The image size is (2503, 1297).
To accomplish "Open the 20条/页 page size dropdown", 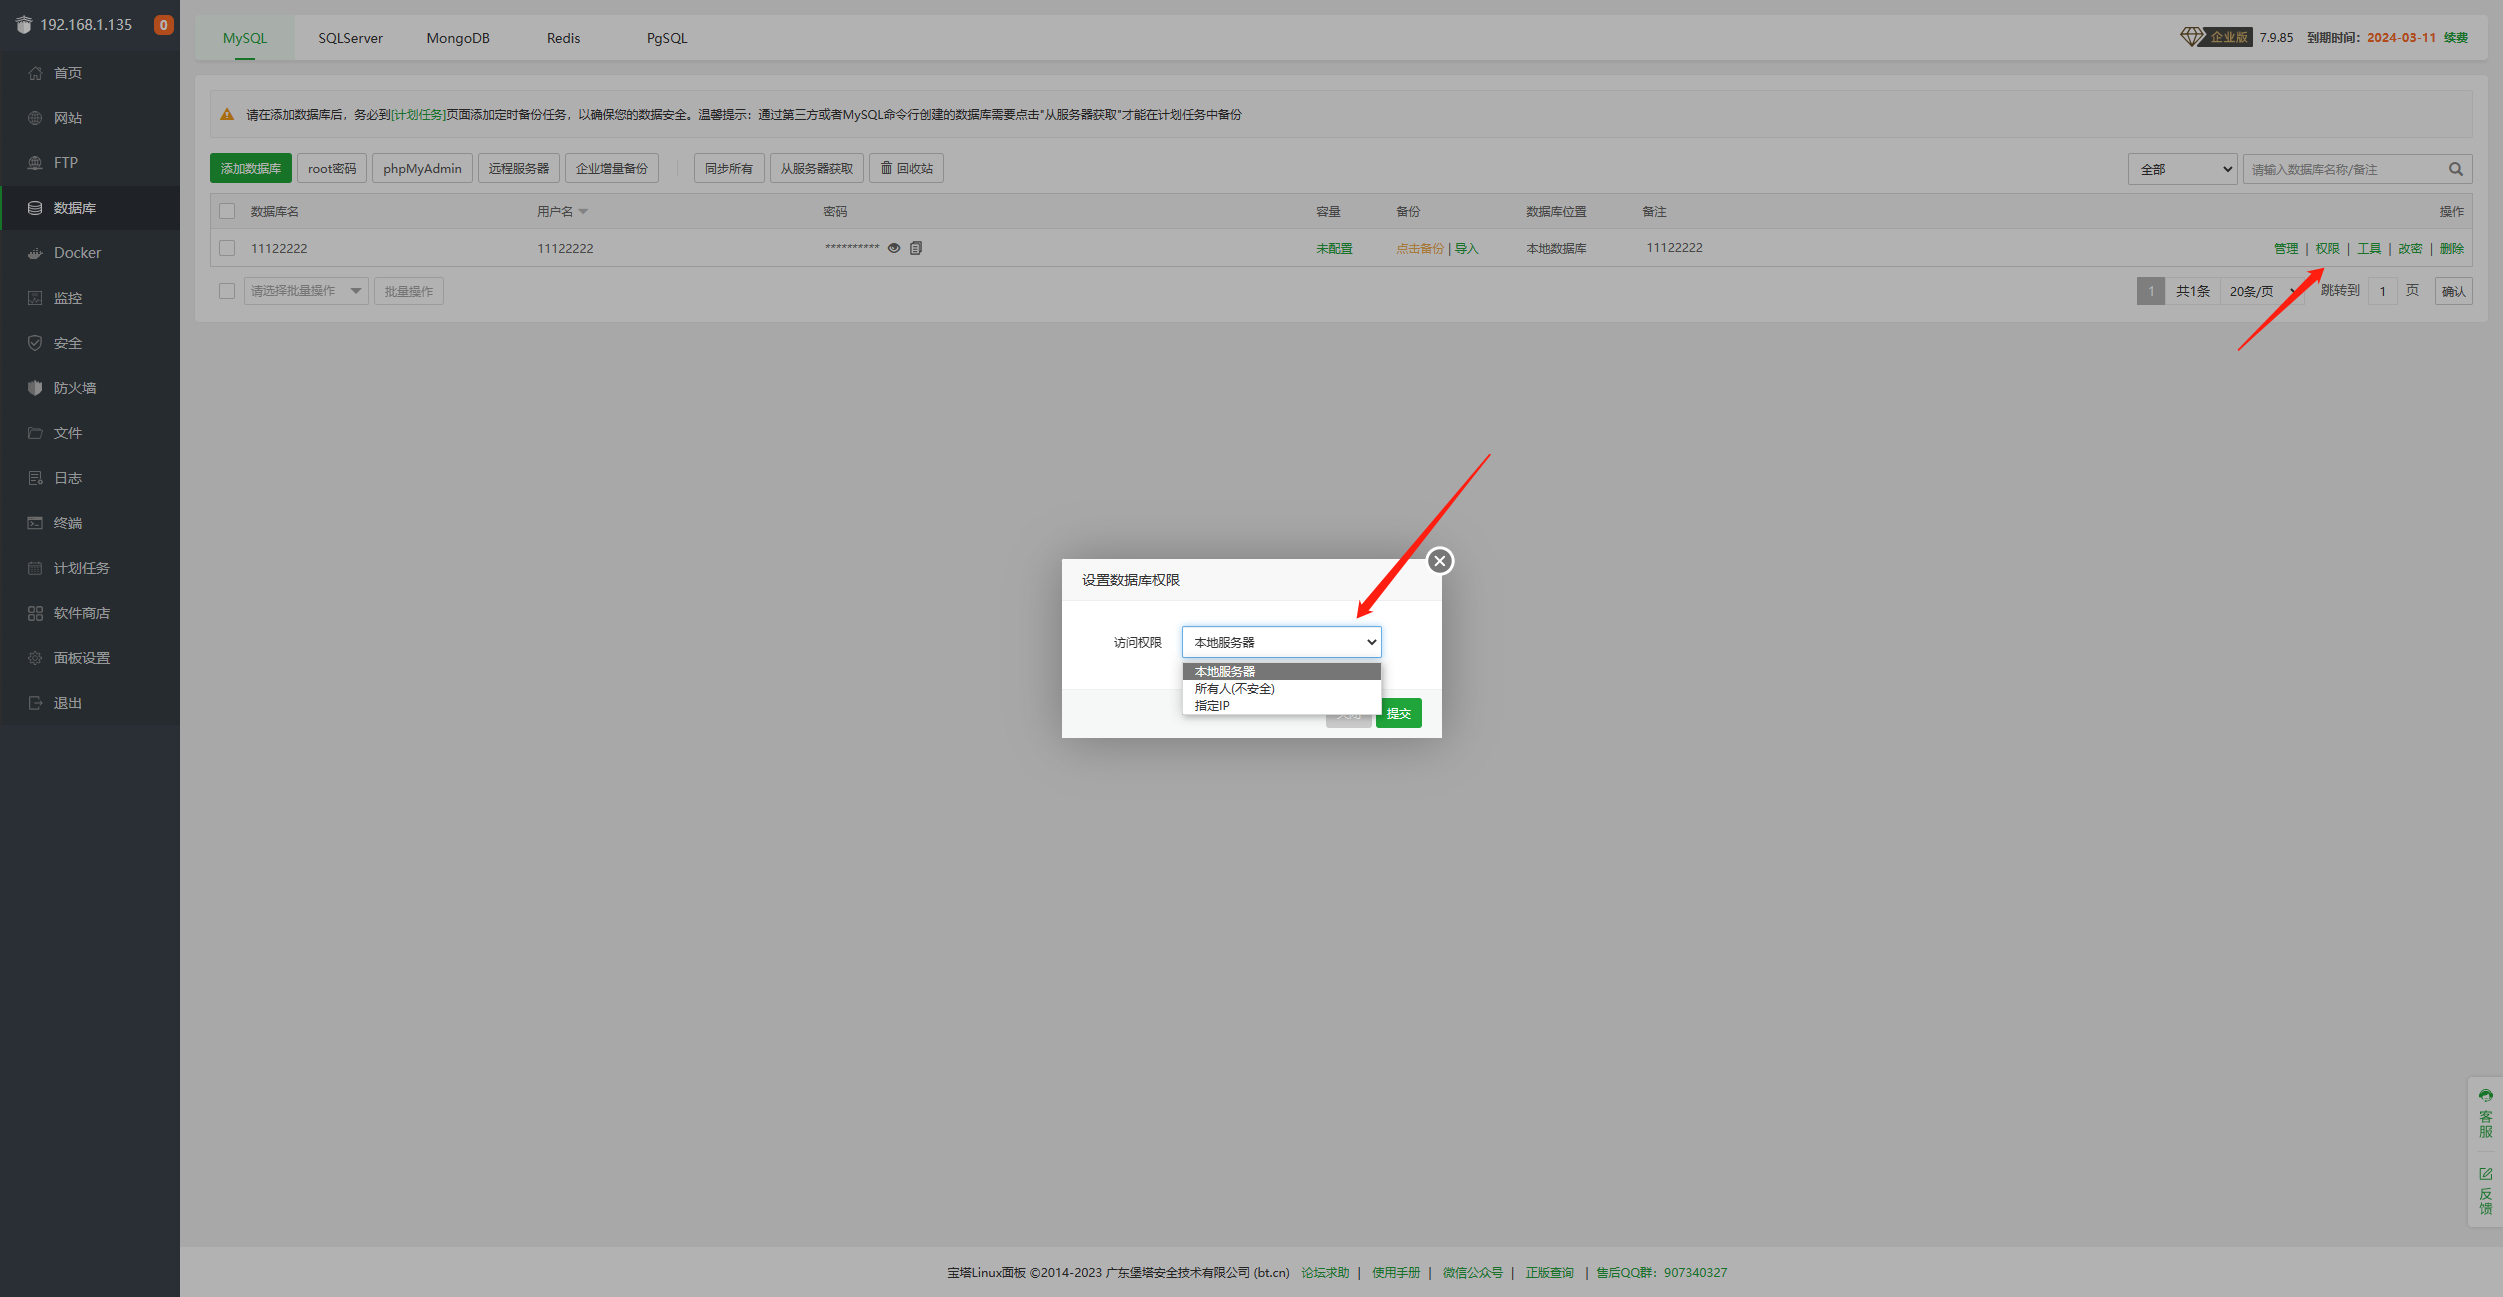I will pos(2261,291).
